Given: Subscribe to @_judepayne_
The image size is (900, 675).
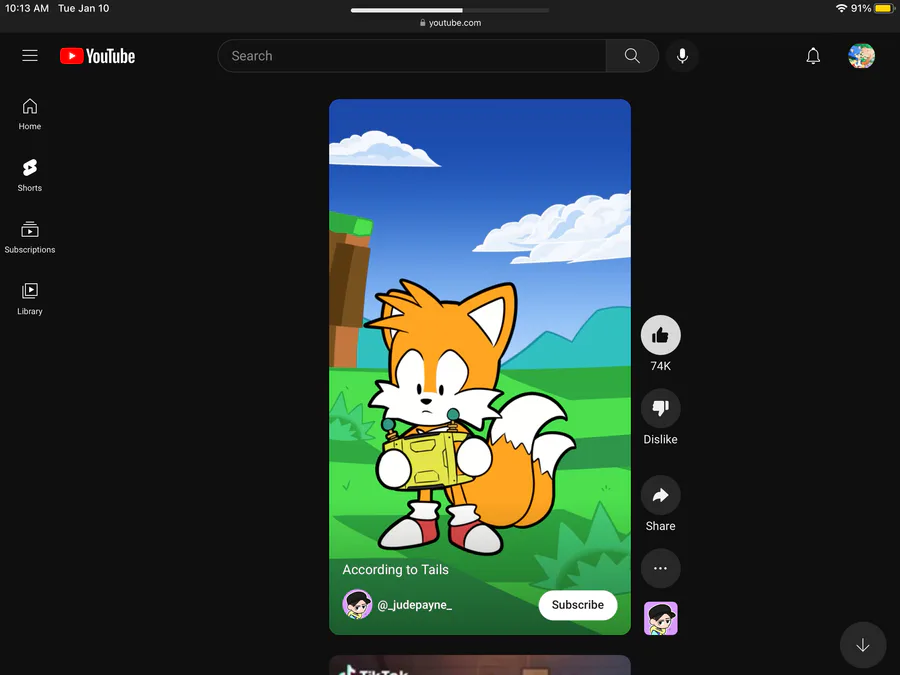Looking at the screenshot, I should 577,605.
